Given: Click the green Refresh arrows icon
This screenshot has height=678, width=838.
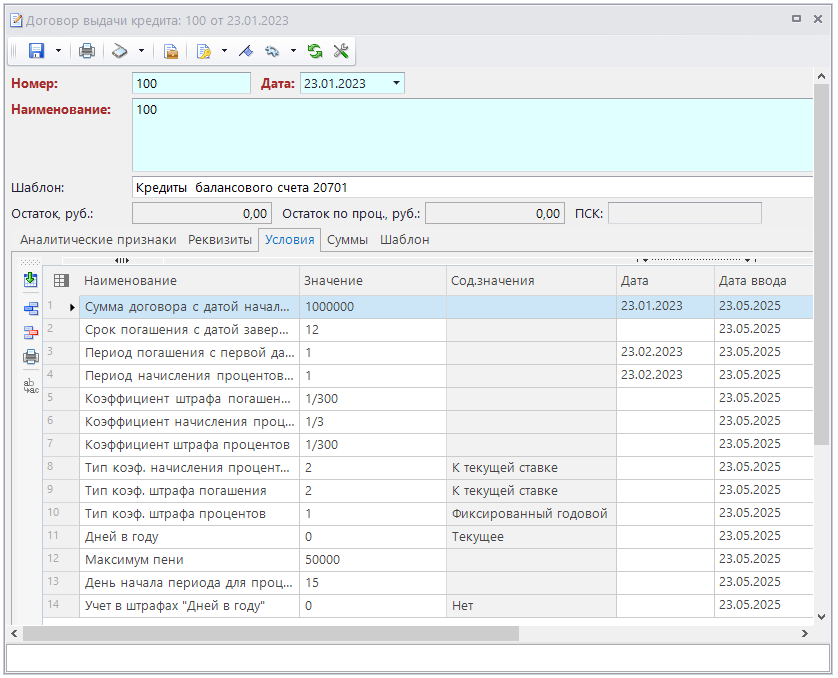Looking at the screenshot, I should click(315, 51).
